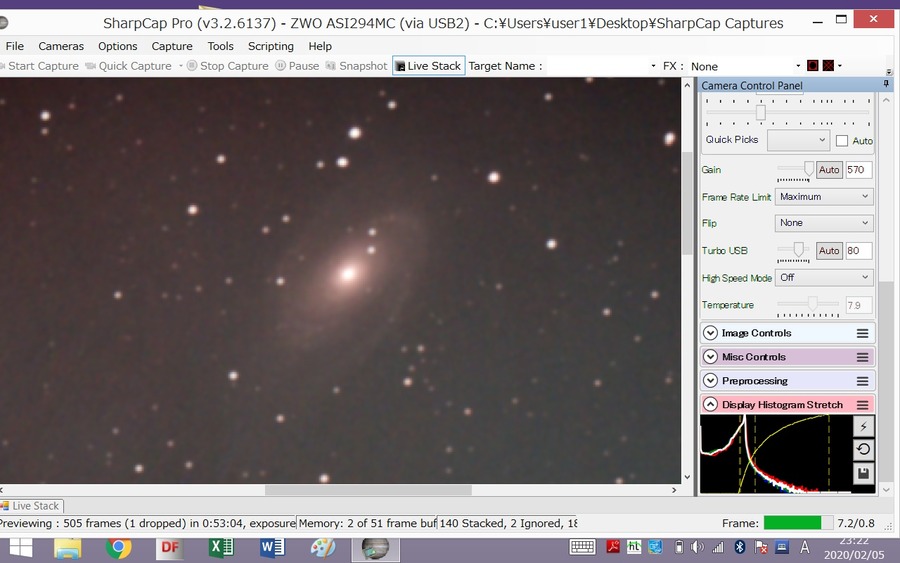The image size is (900, 563).
Task: Click Snapshot button
Action: pos(356,66)
